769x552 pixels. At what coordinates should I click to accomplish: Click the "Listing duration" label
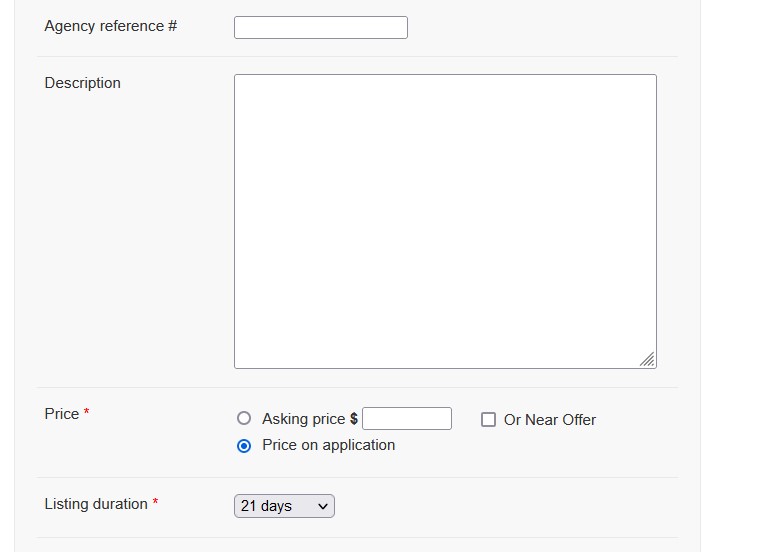[x=95, y=504]
